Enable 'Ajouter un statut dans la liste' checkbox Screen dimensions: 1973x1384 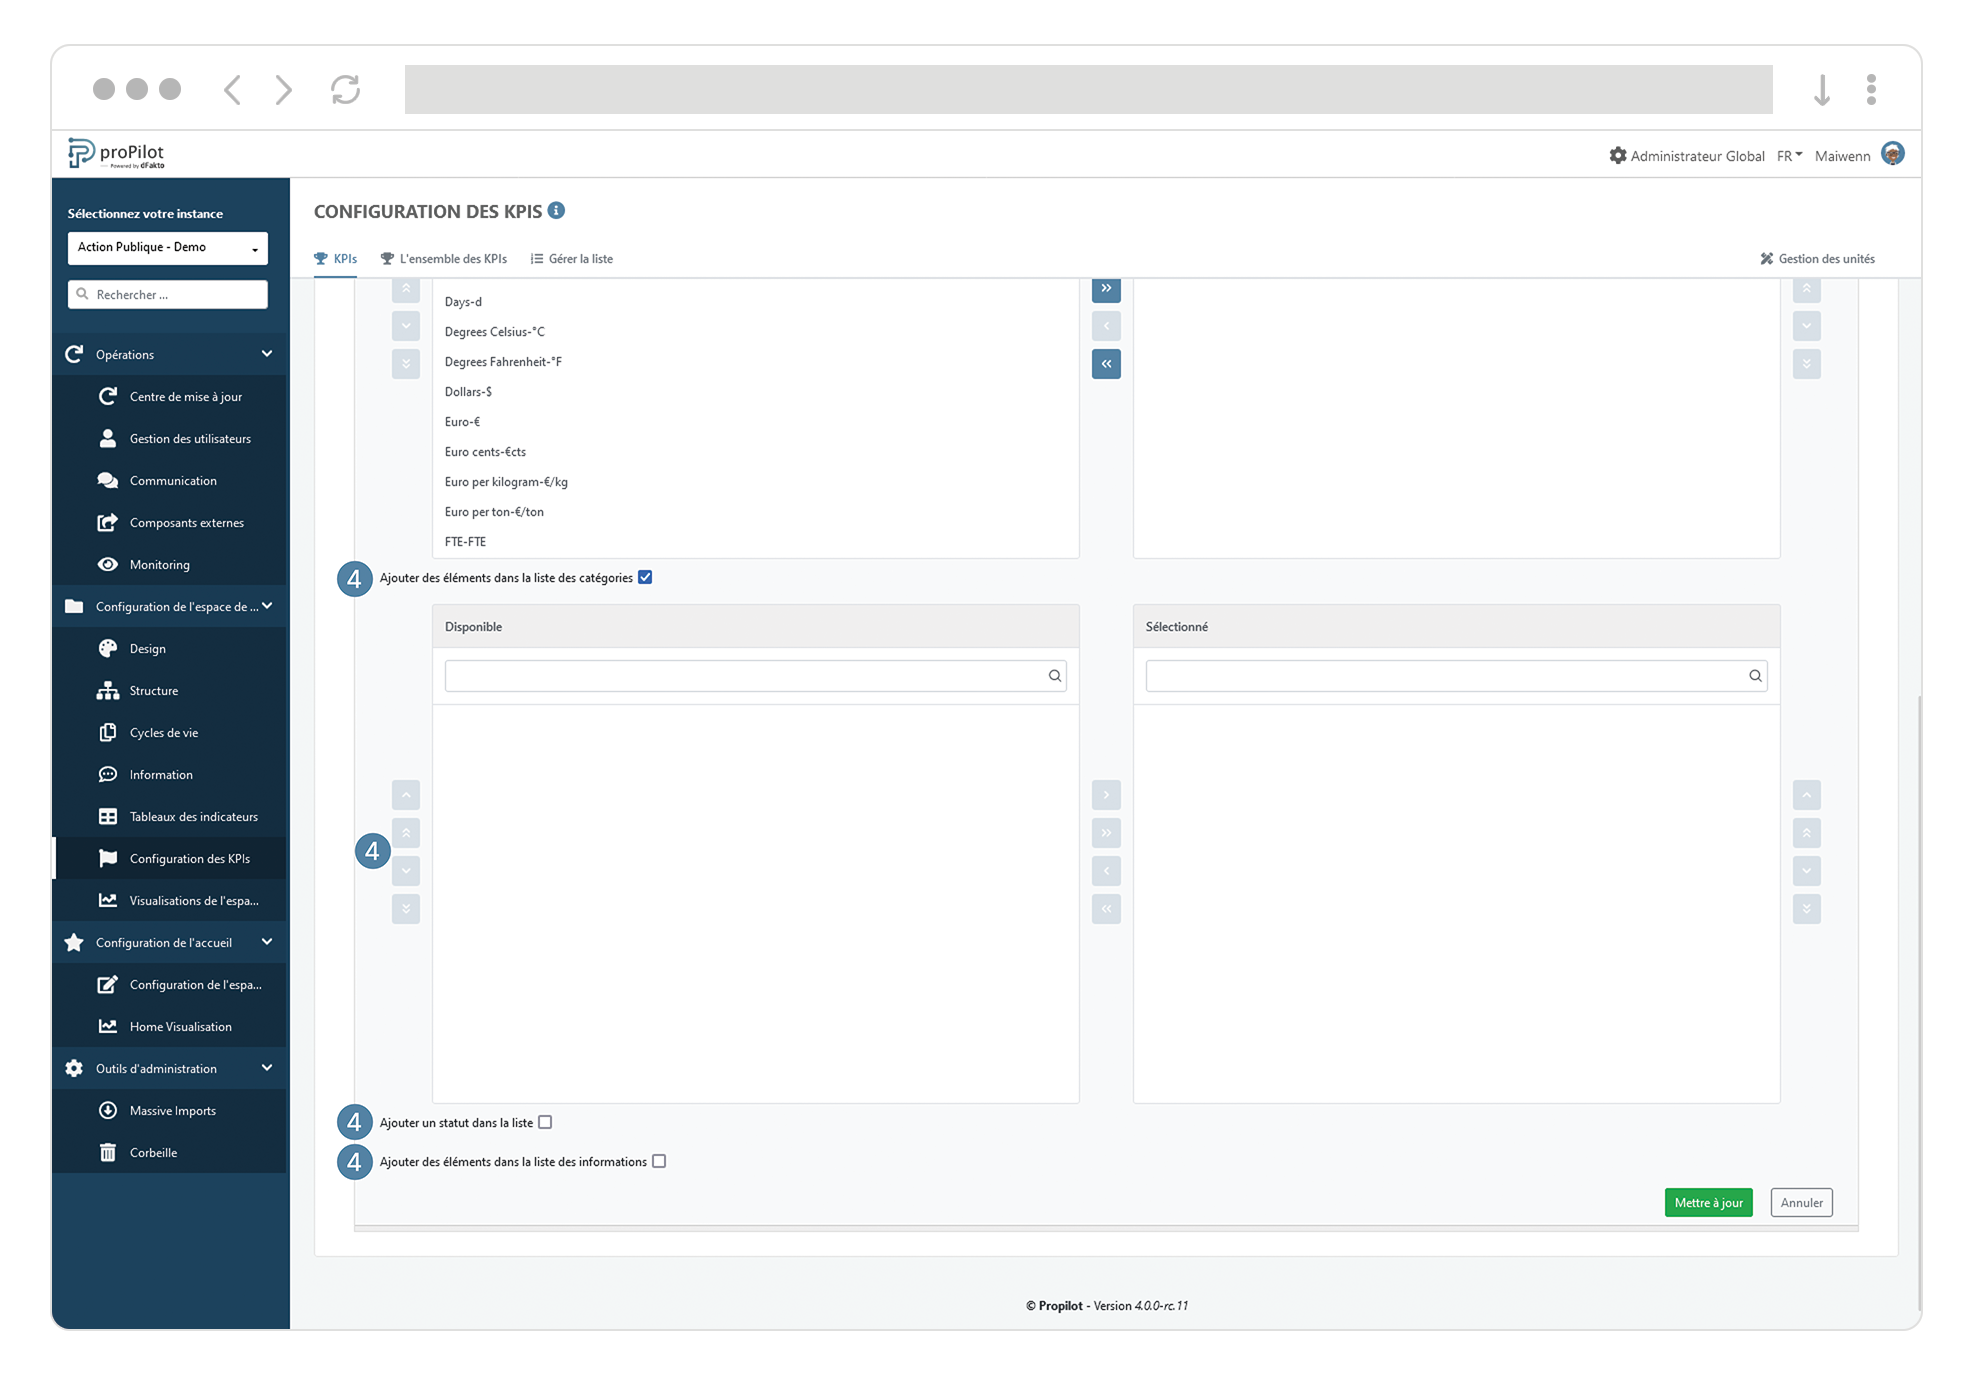click(x=545, y=1122)
